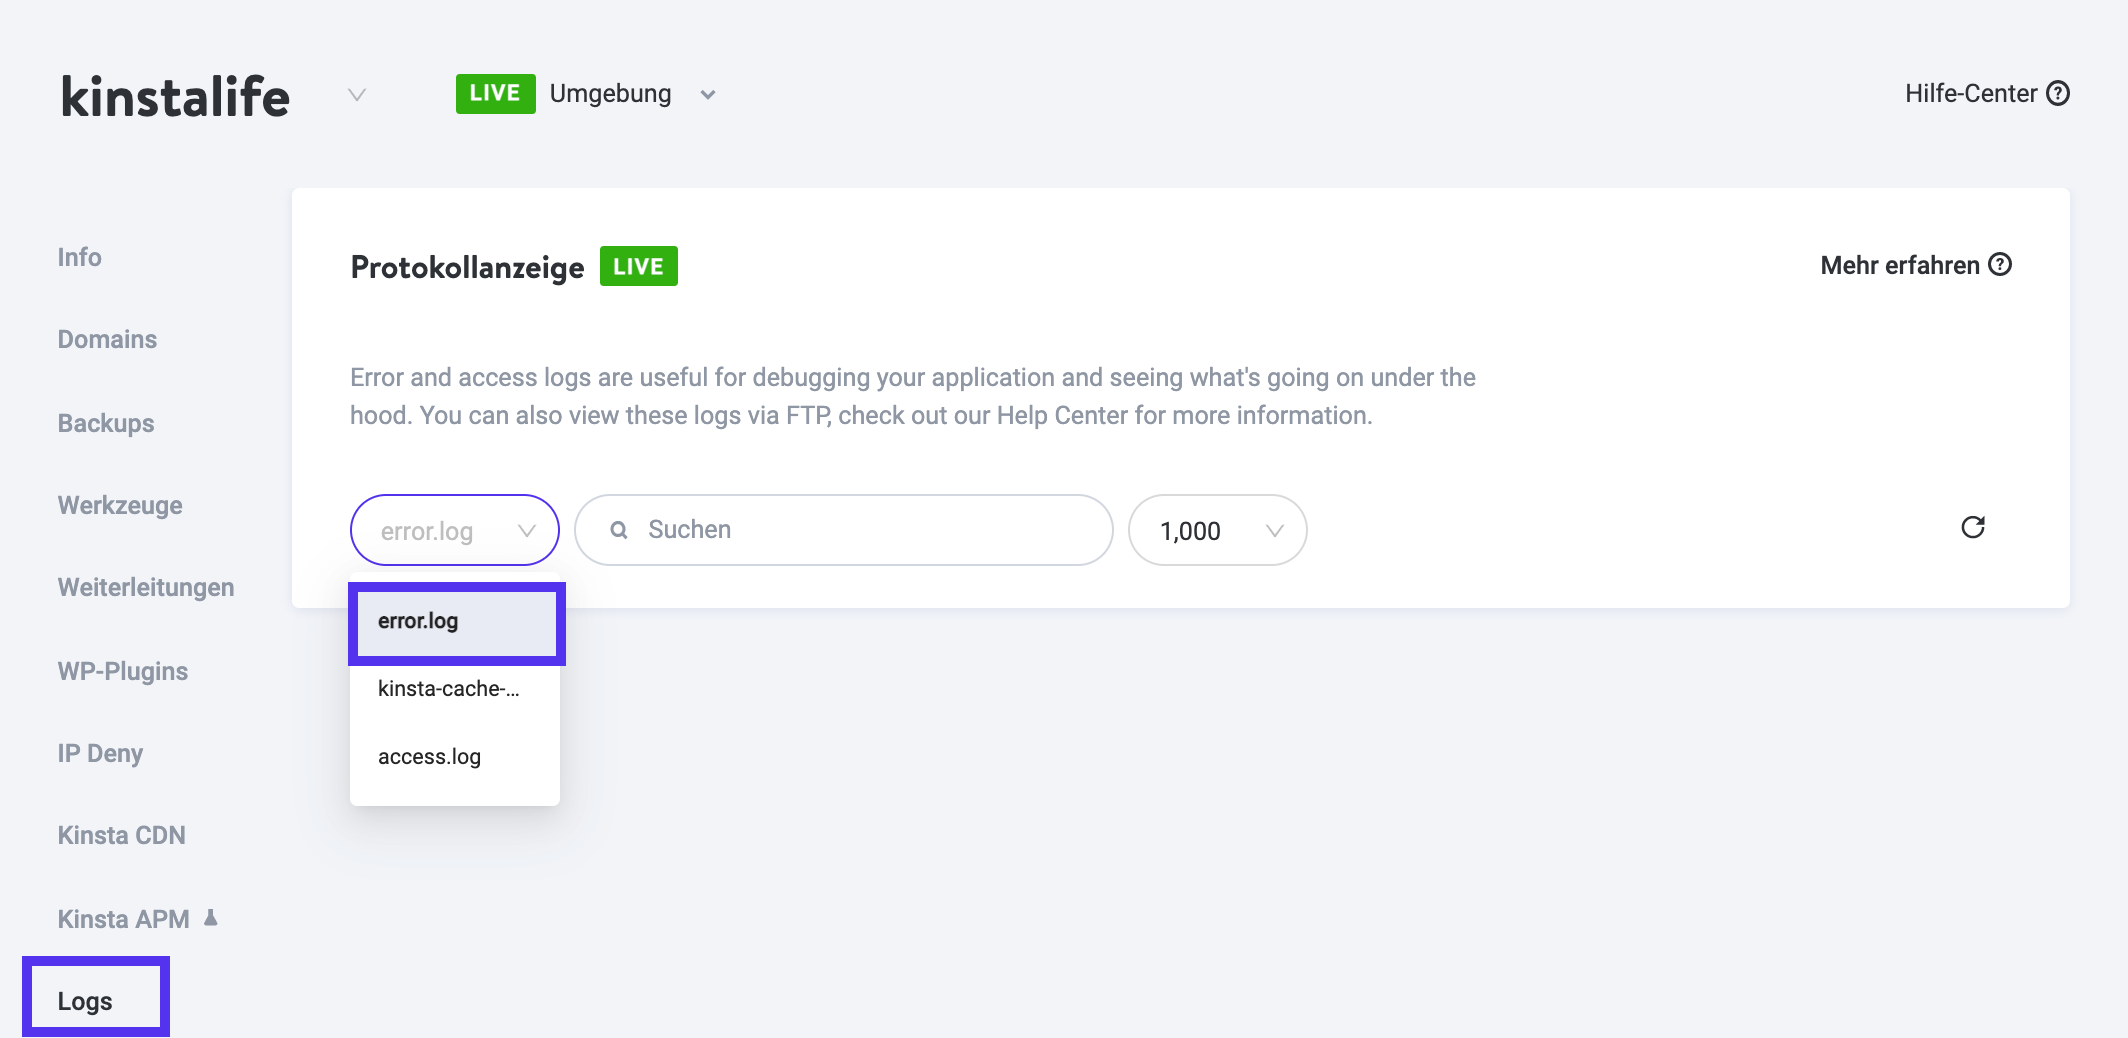Open the kinstalife company switcher chevron
Screen dimensions: 2128x1038
point(356,95)
